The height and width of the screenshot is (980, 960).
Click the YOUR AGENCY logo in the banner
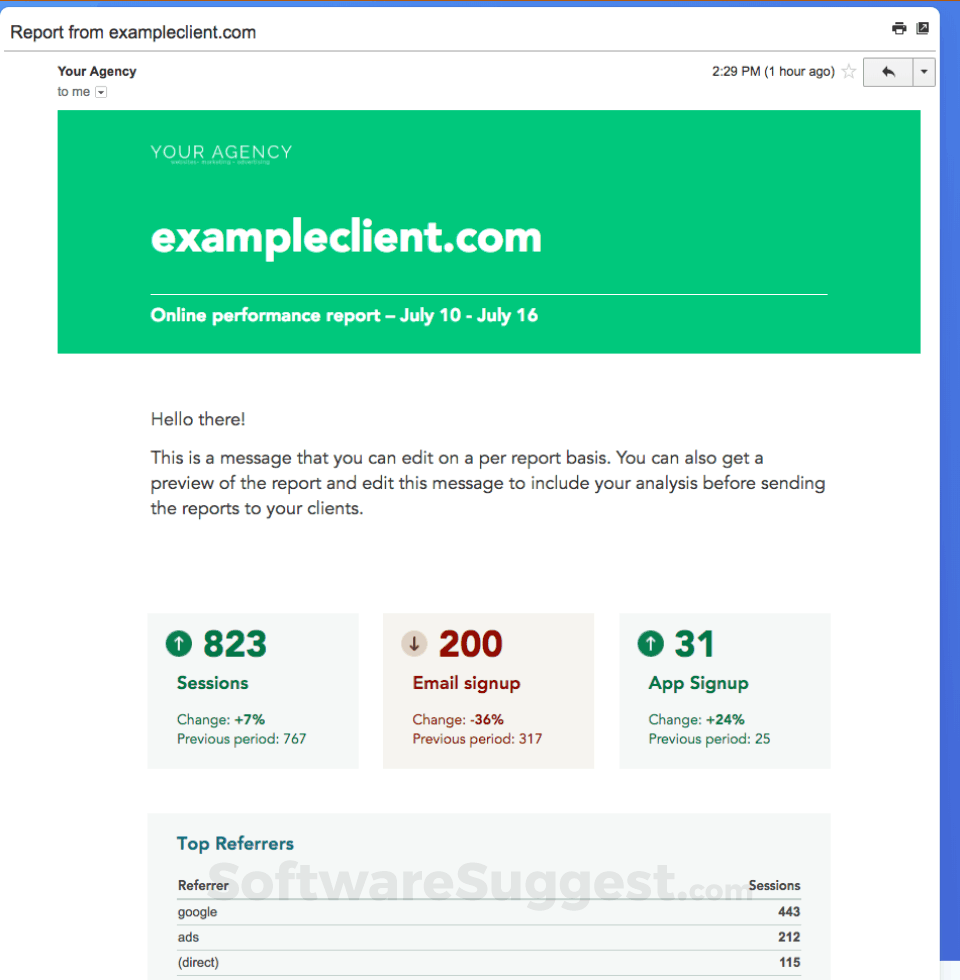[221, 154]
